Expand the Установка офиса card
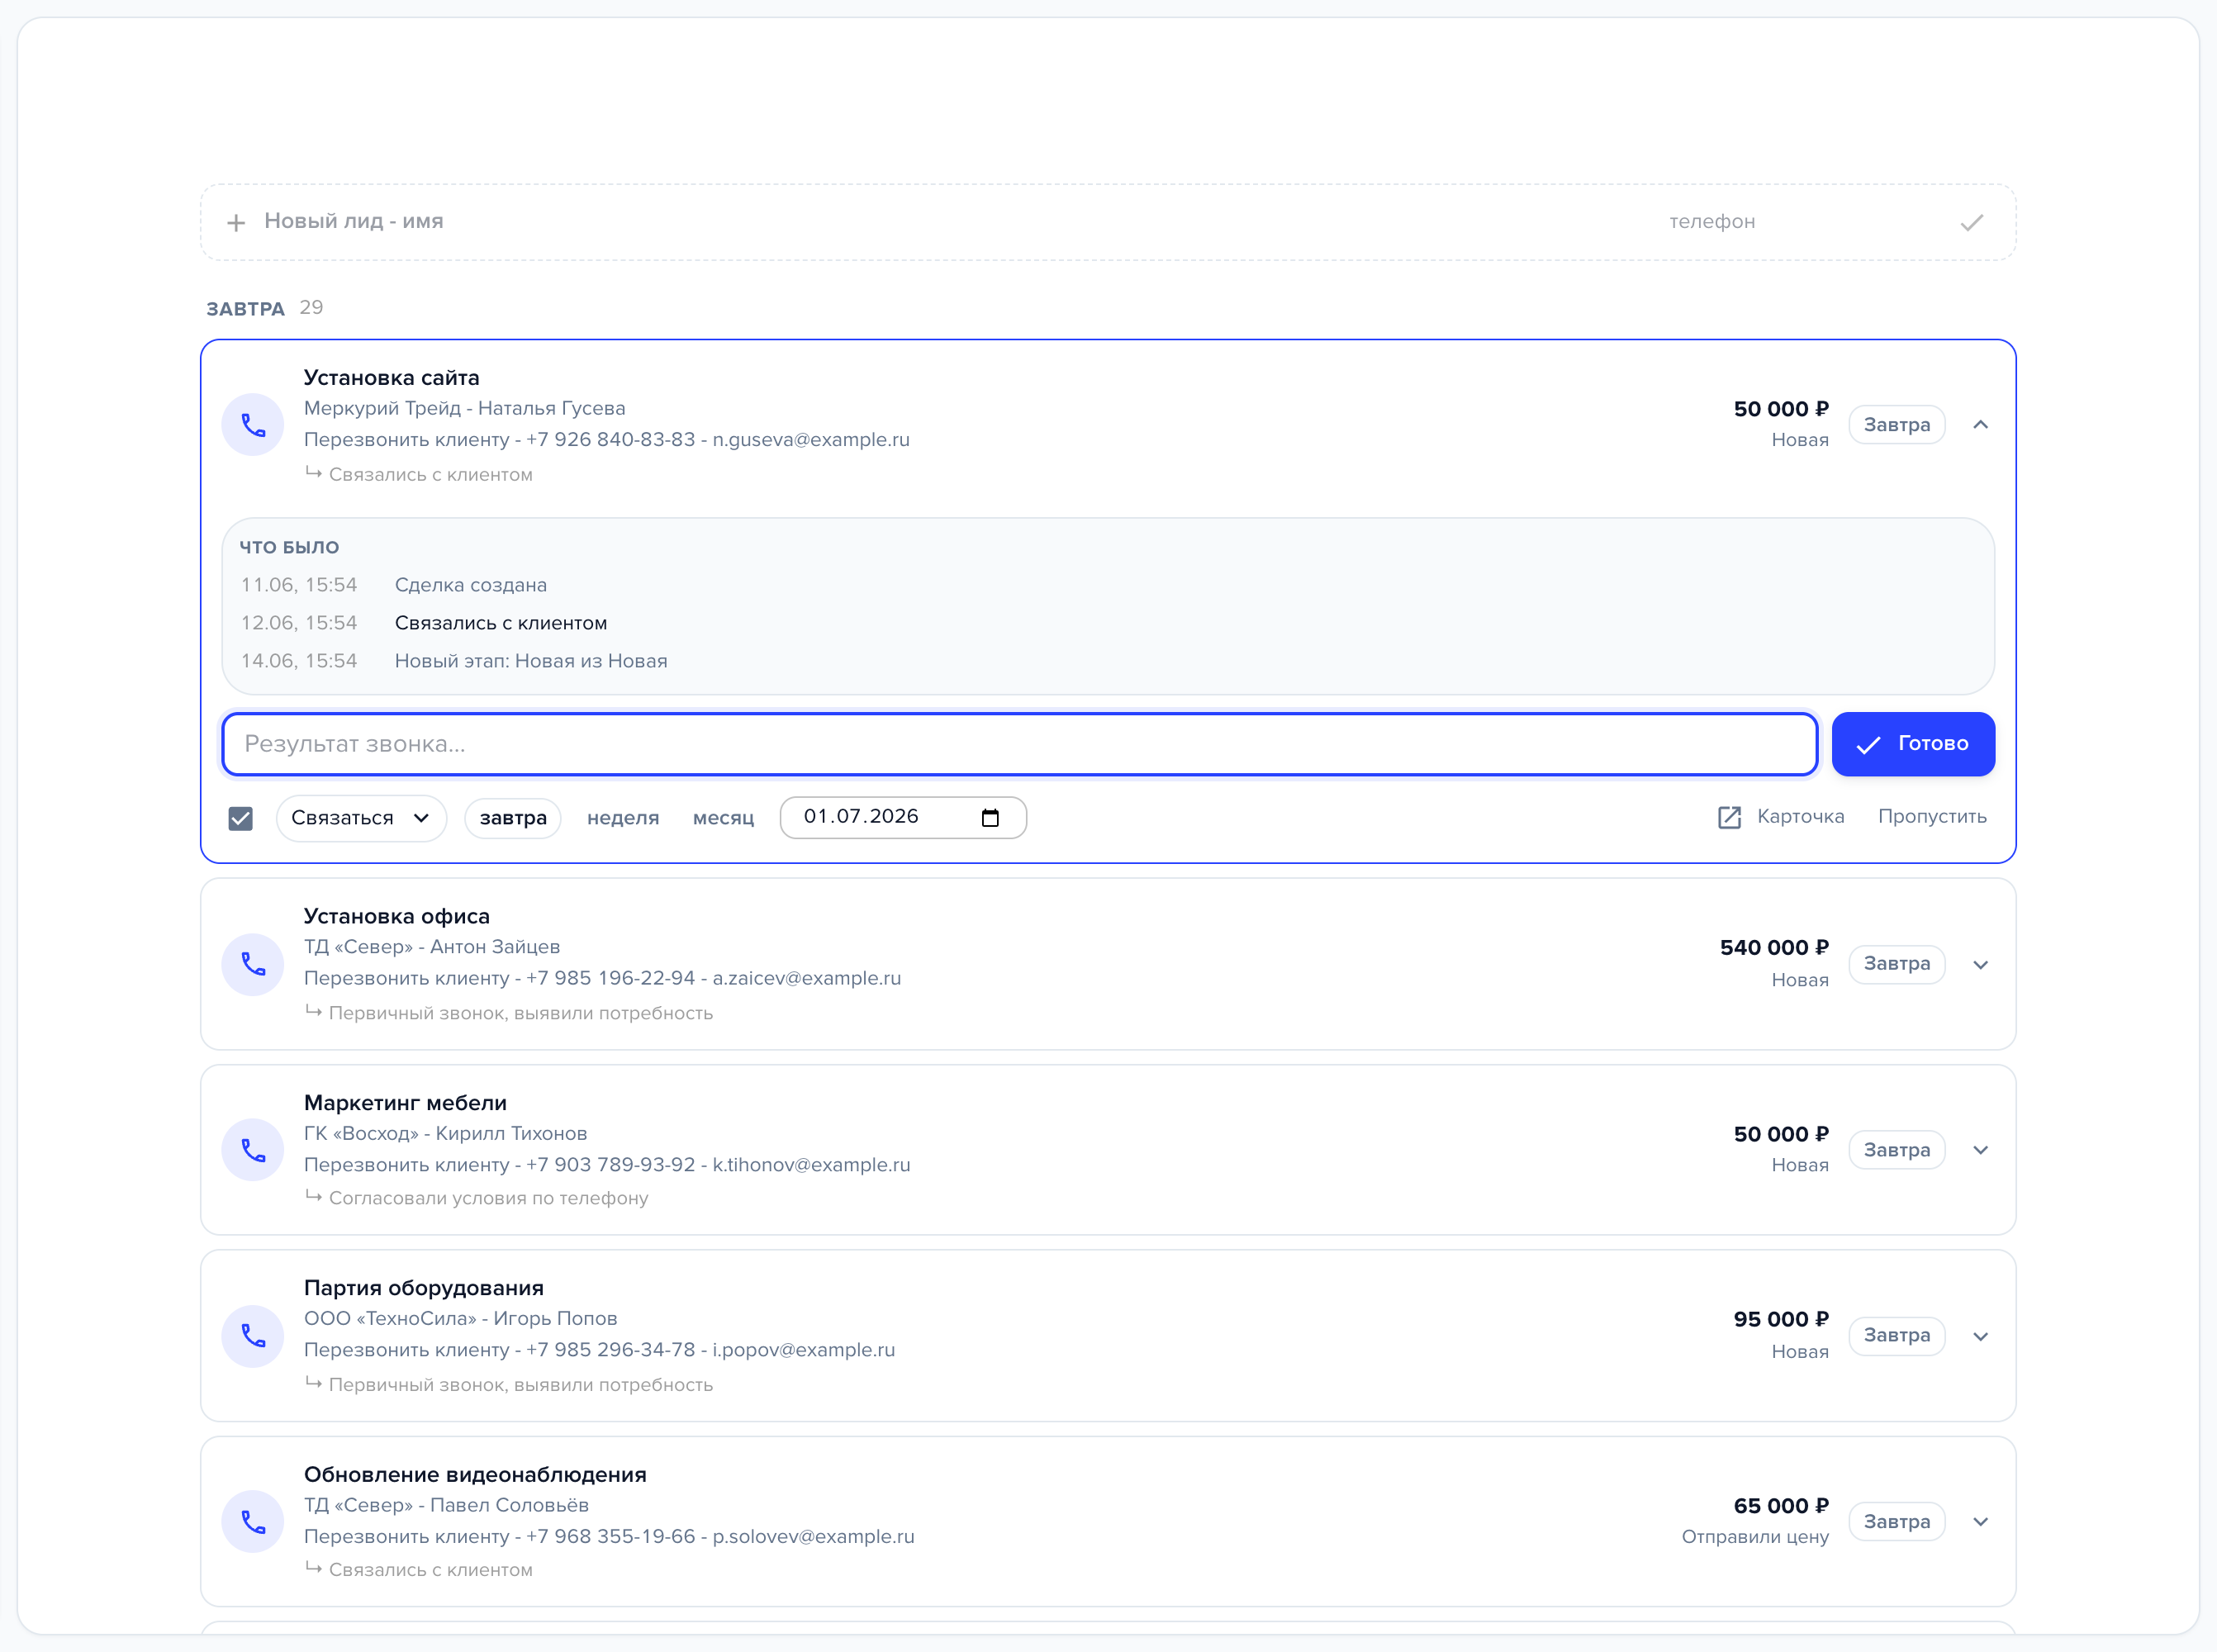The width and height of the screenshot is (2217, 1652). point(1980,964)
